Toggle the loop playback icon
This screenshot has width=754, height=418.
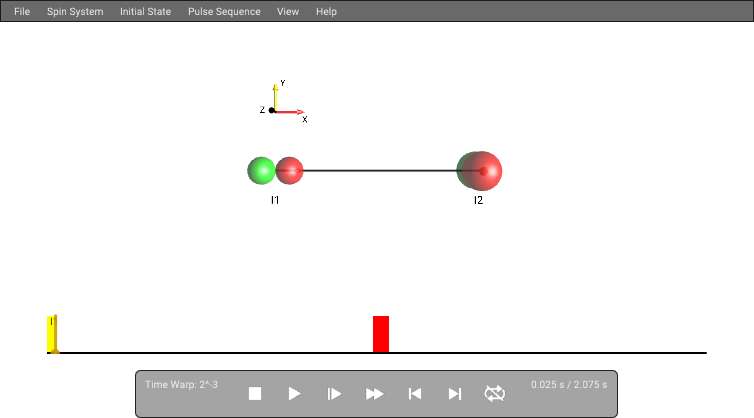coord(495,393)
